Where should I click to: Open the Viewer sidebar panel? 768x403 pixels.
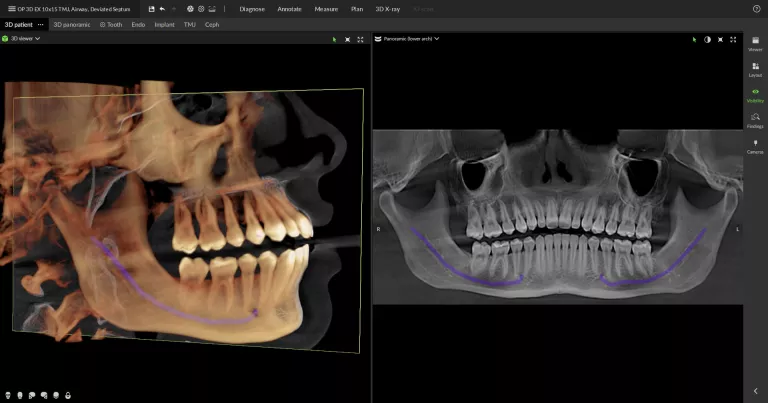755,44
